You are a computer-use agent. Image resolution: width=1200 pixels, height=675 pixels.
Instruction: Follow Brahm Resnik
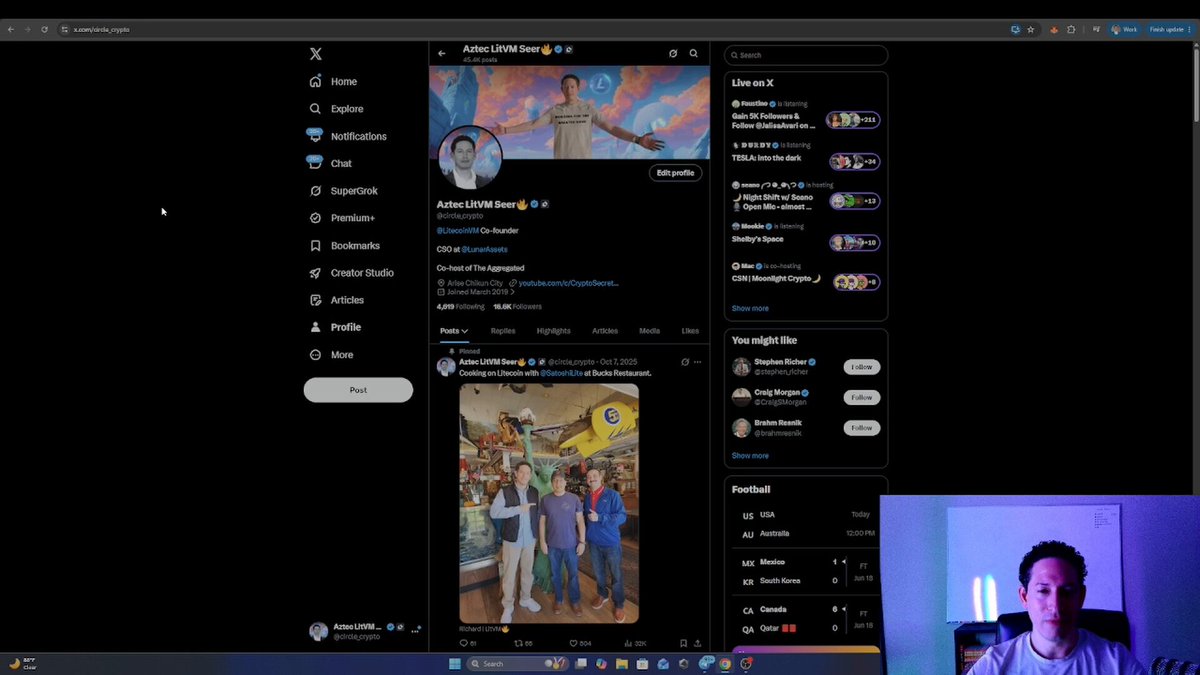[x=862, y=428]
